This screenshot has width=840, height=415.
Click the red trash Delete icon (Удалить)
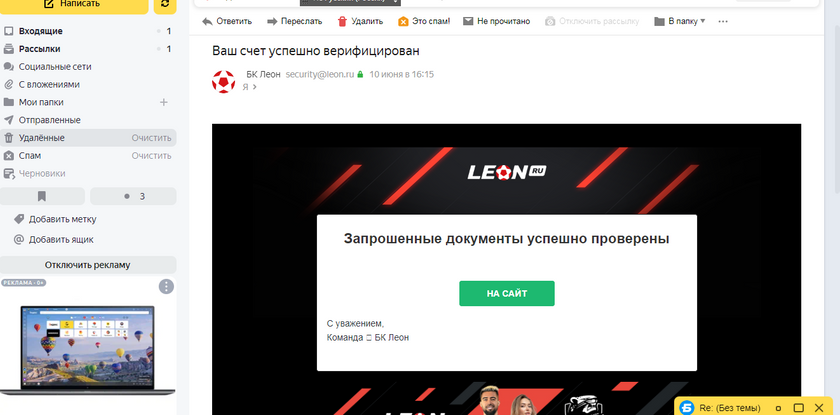(x=342, y=21)
